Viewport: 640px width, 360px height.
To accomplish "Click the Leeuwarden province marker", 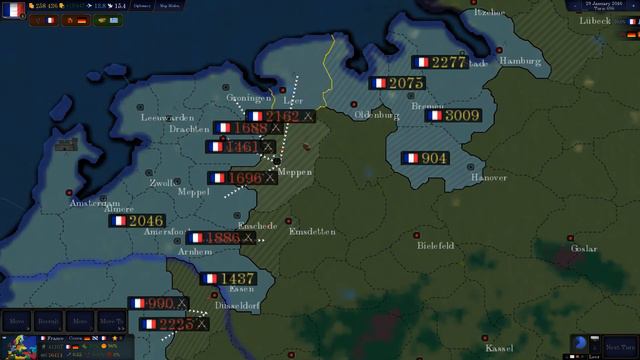I will tap(140, 107).
